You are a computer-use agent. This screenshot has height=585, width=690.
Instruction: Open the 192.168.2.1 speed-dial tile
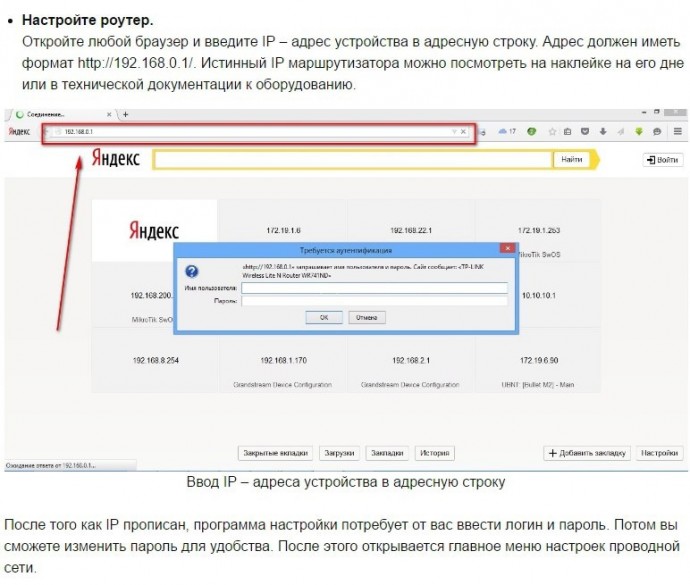[411, 360]
